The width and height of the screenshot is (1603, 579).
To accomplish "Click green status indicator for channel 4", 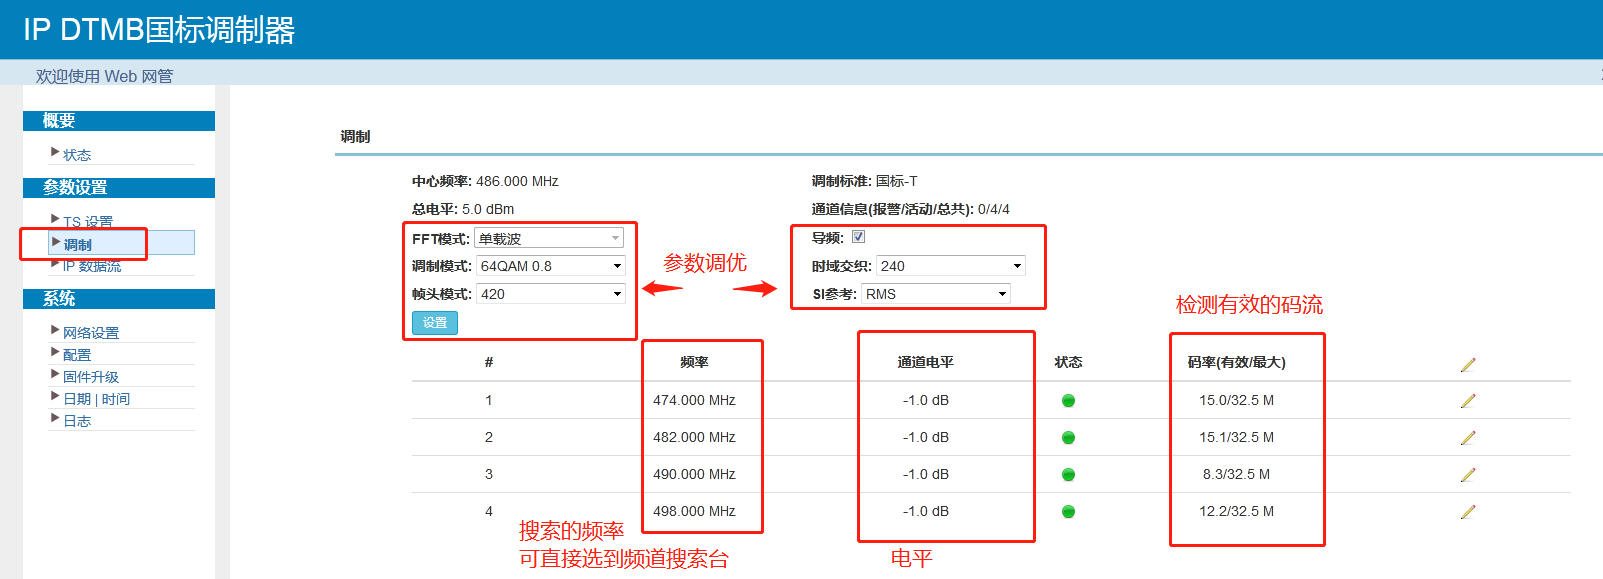I will pyautogui.click(x=1068, y=512).
